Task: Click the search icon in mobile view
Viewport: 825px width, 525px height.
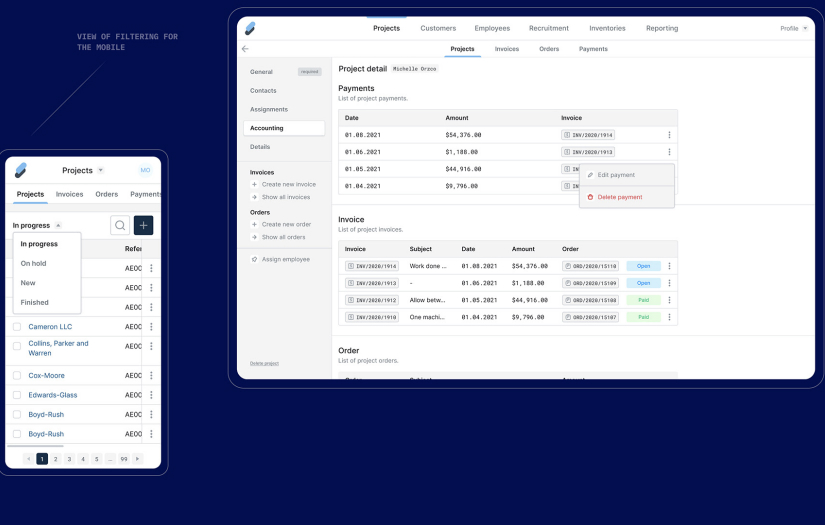Action: [120, 226]
